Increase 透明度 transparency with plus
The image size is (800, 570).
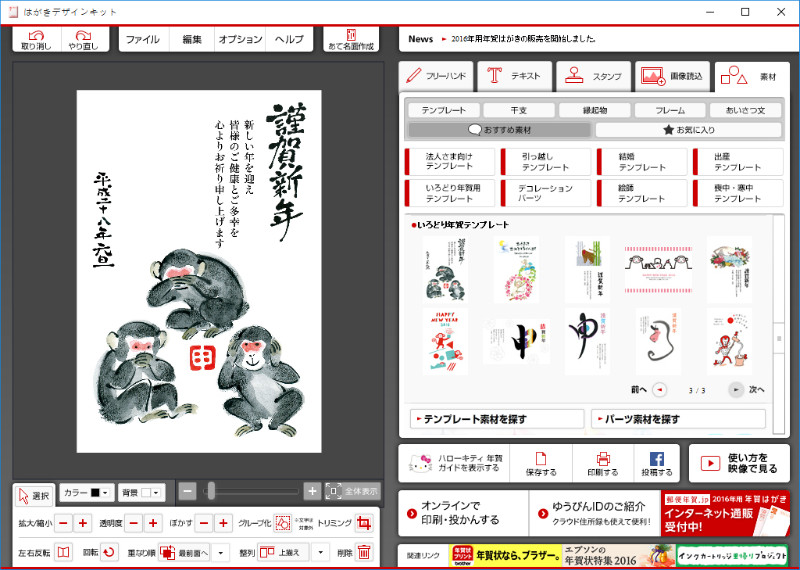153,523
